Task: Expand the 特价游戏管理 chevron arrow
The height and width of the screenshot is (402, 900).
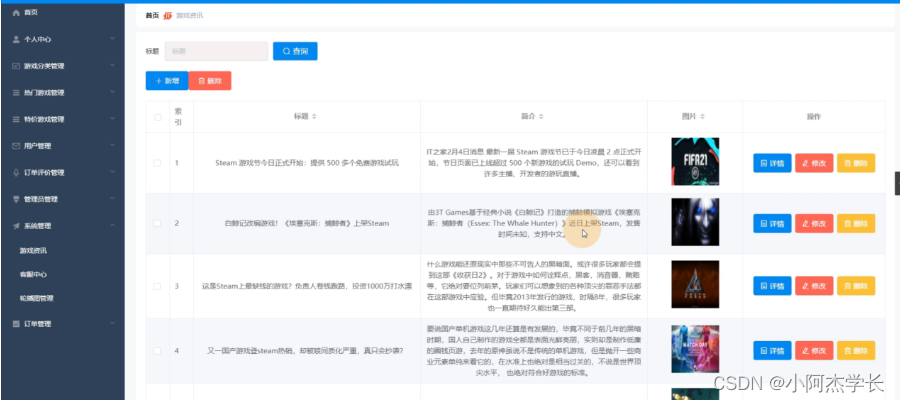Action: (x=112, y=119)
